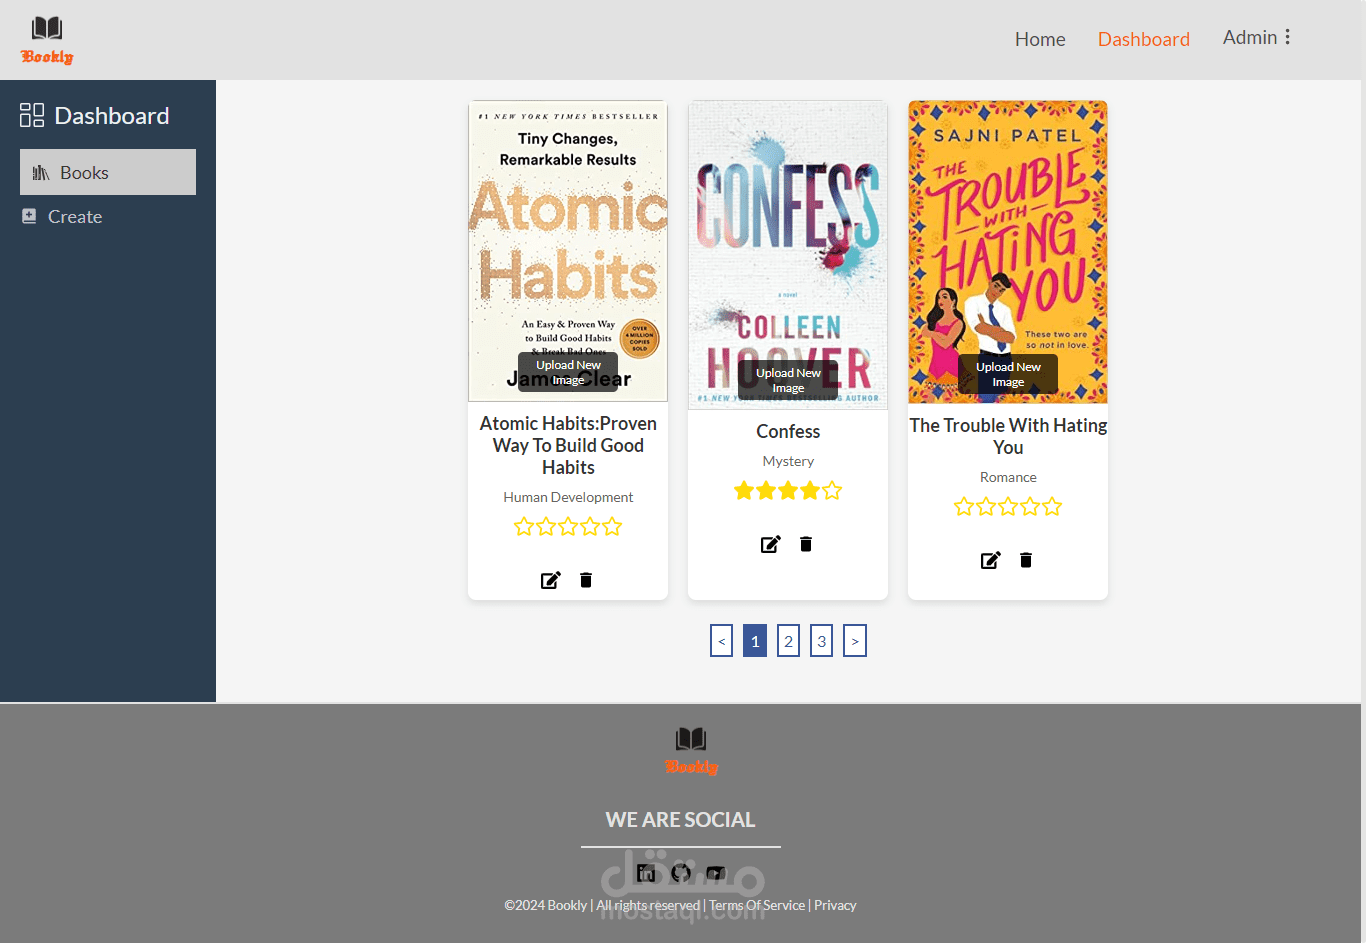The height and width of the screenshot is (944, 1366).
Task: Select page 1 in pagination
Action: click(x=755, y=641)
